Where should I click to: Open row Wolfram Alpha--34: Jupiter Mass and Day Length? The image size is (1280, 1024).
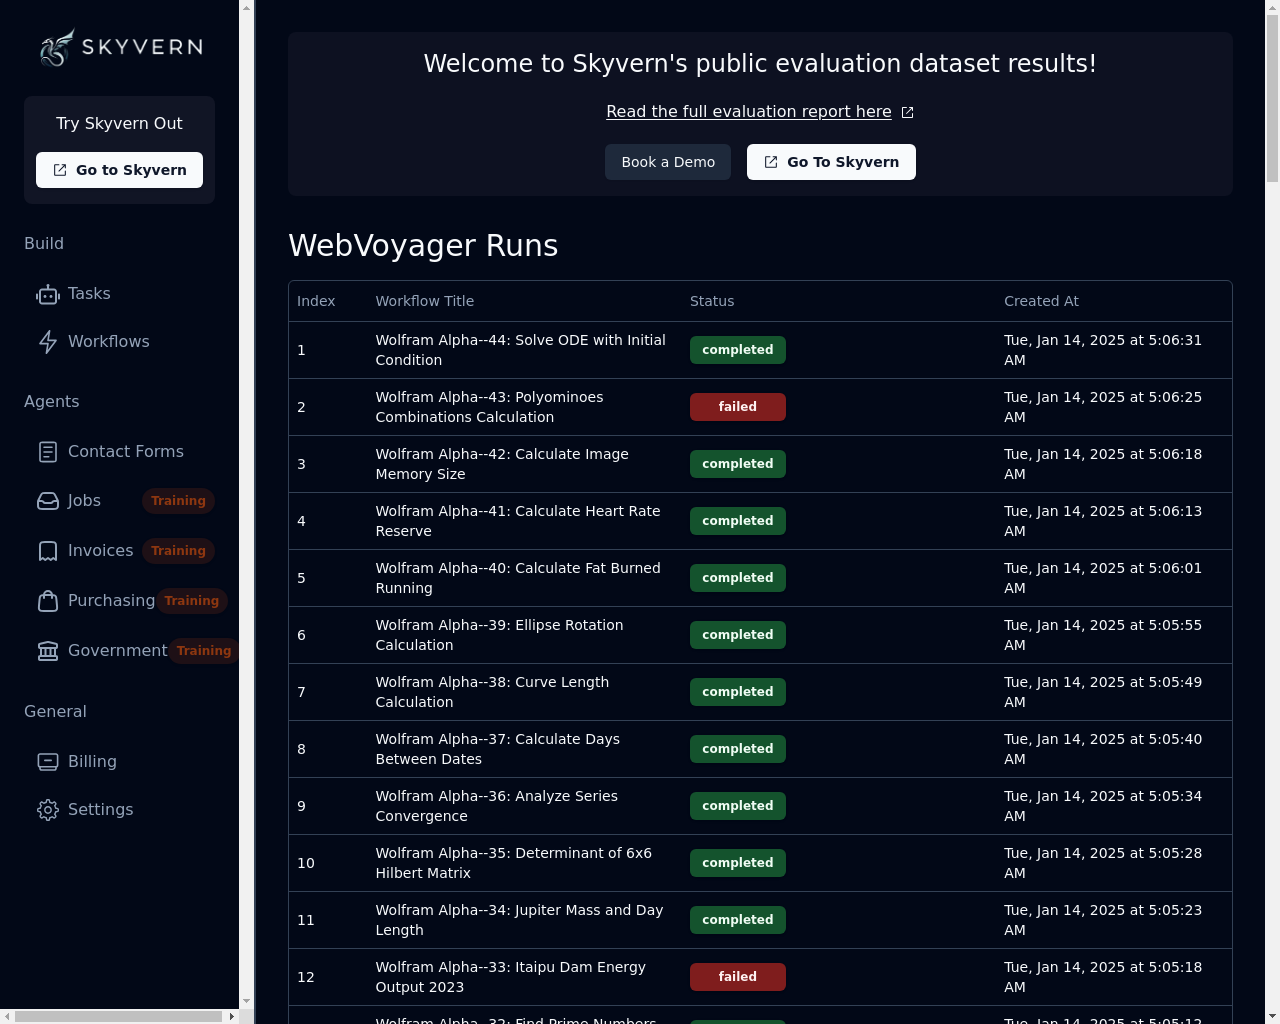pyautogui.click(x=760, y=920)
